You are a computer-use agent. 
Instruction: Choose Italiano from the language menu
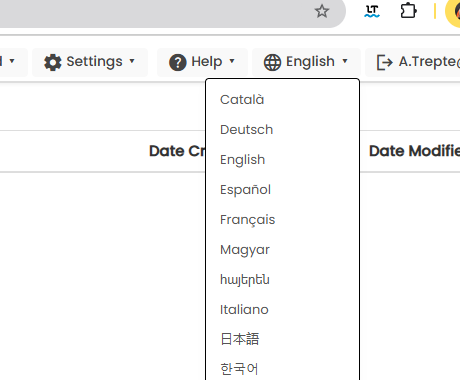pos(244,310)
